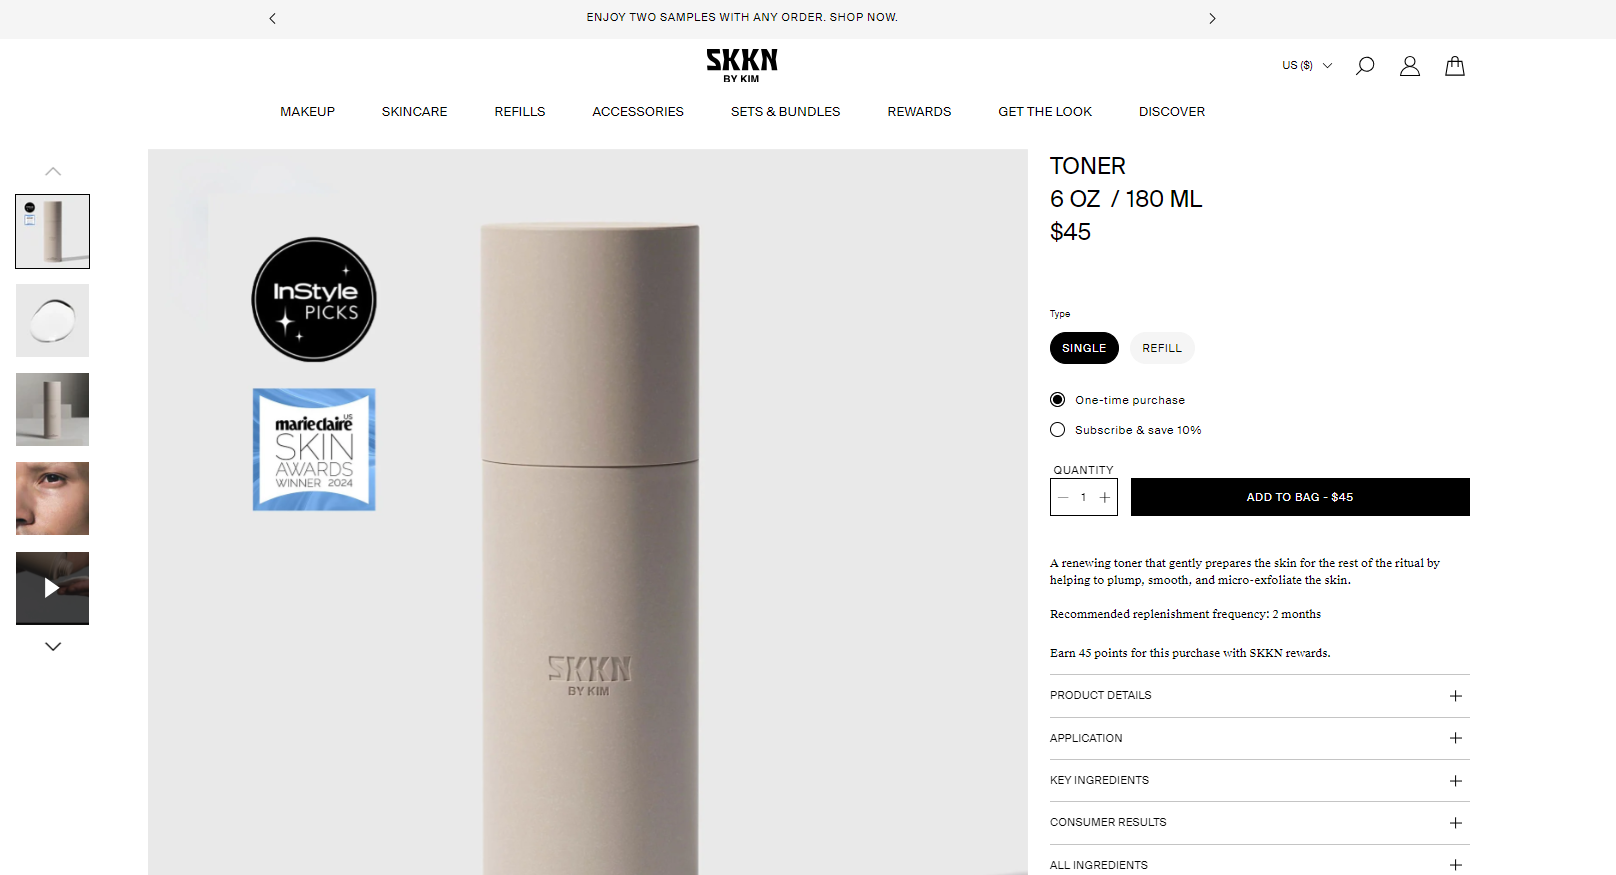Open the shopping bag icon
1616x875 pixels.
coord(1455,66)
